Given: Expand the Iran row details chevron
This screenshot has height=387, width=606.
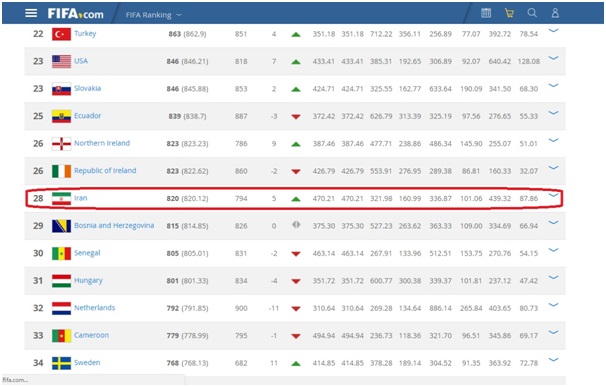Looking at the screenshot, I should (x=554, y=195).
